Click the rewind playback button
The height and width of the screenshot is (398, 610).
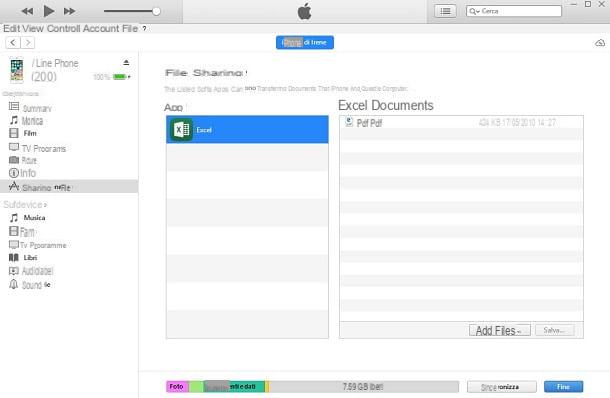(27, 11)
